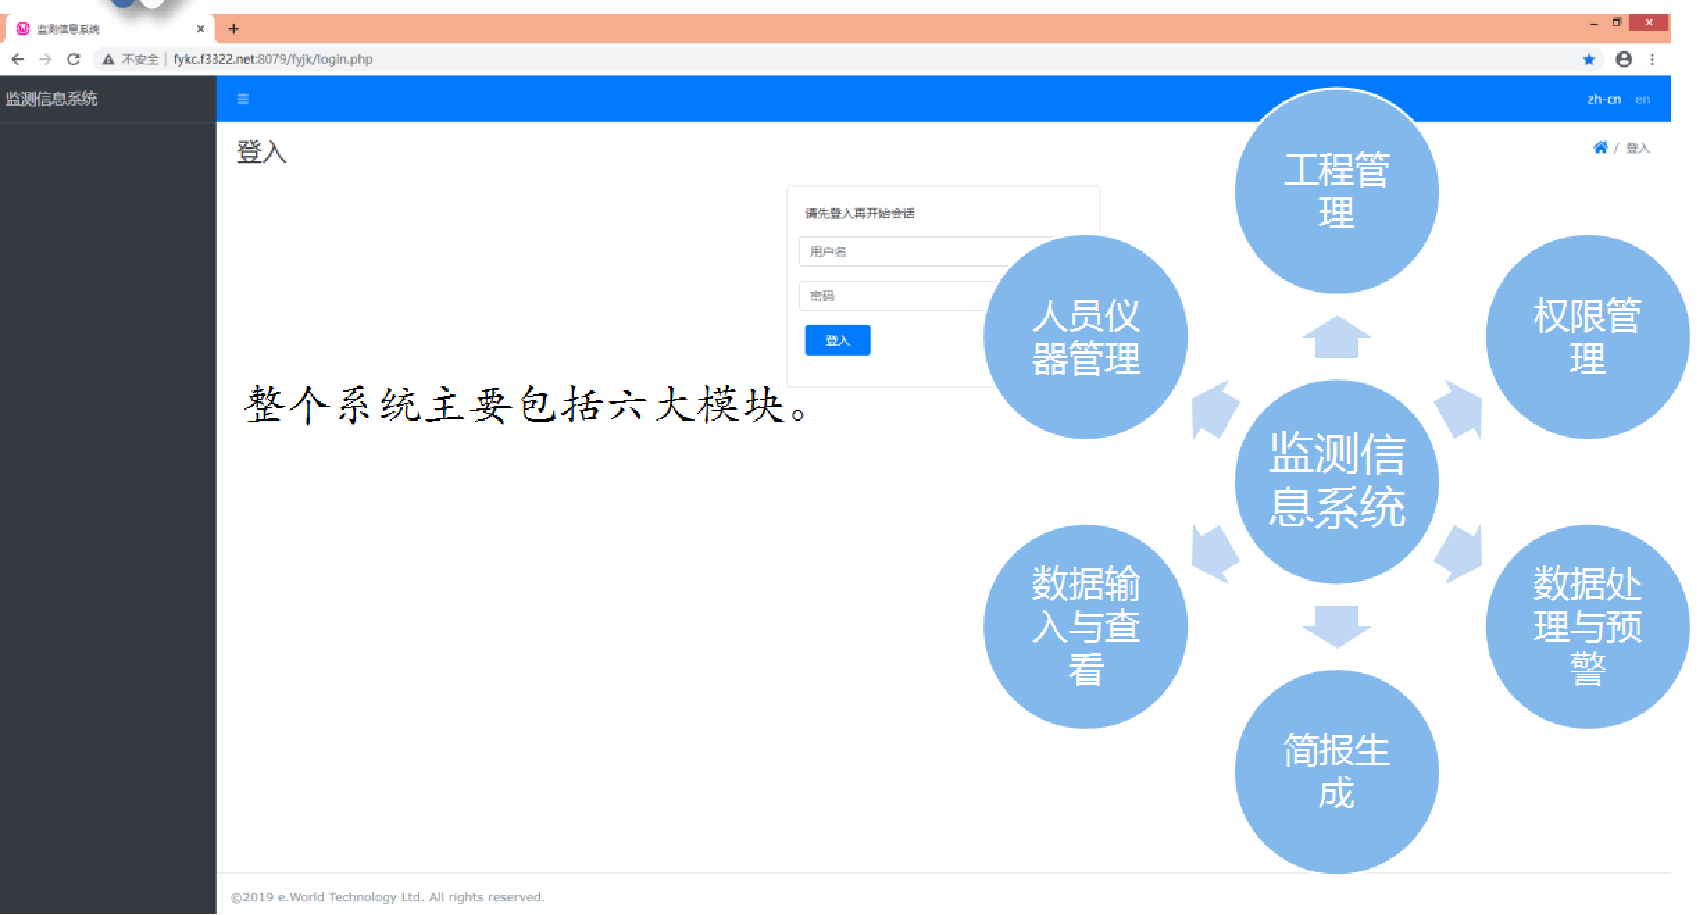This screenshot has height=915, width=1697.
Task: Click the browser forward arrow
Action: pos(45,59)
